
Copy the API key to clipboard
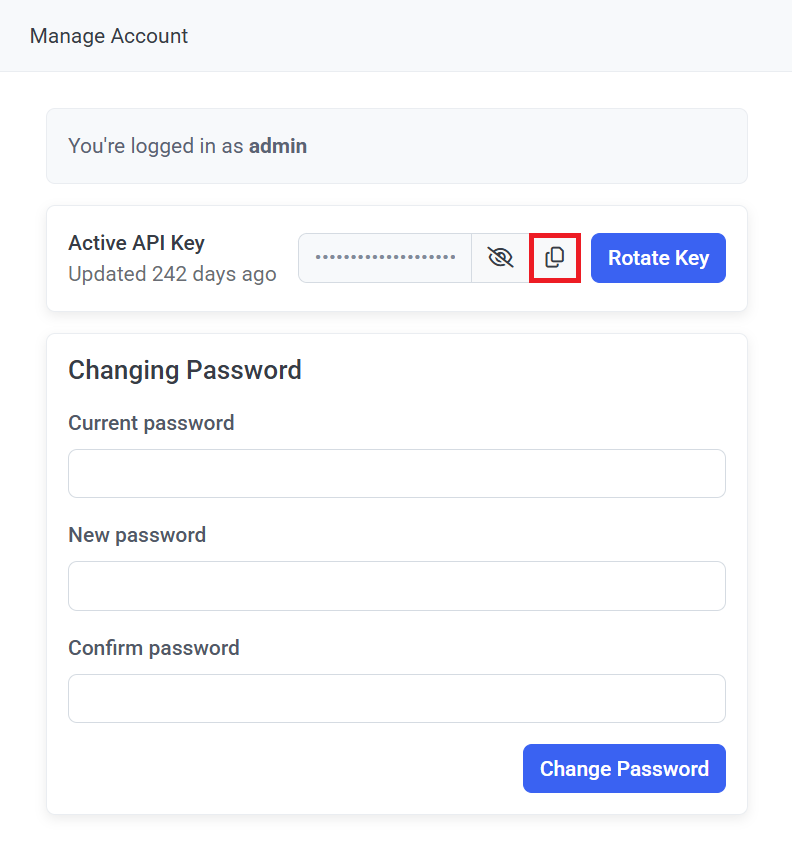555,258
